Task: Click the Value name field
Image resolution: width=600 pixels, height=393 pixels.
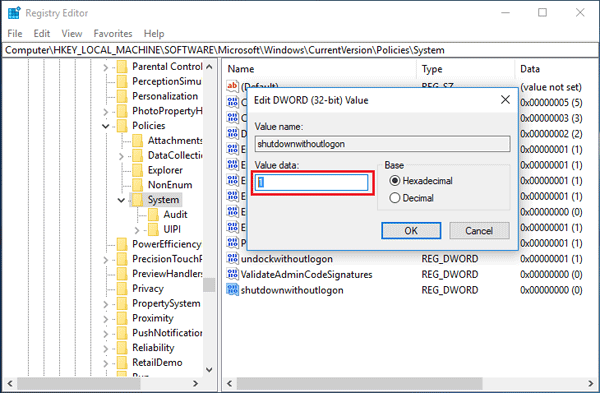Action: pos(382,144)
